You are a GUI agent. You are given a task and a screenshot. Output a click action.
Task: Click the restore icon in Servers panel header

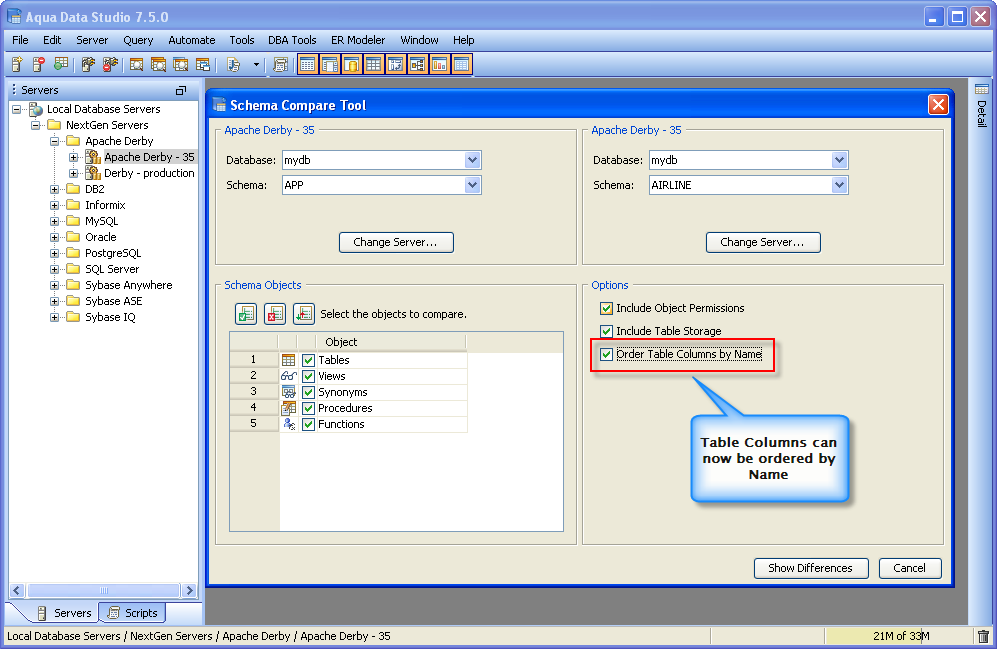181,90
